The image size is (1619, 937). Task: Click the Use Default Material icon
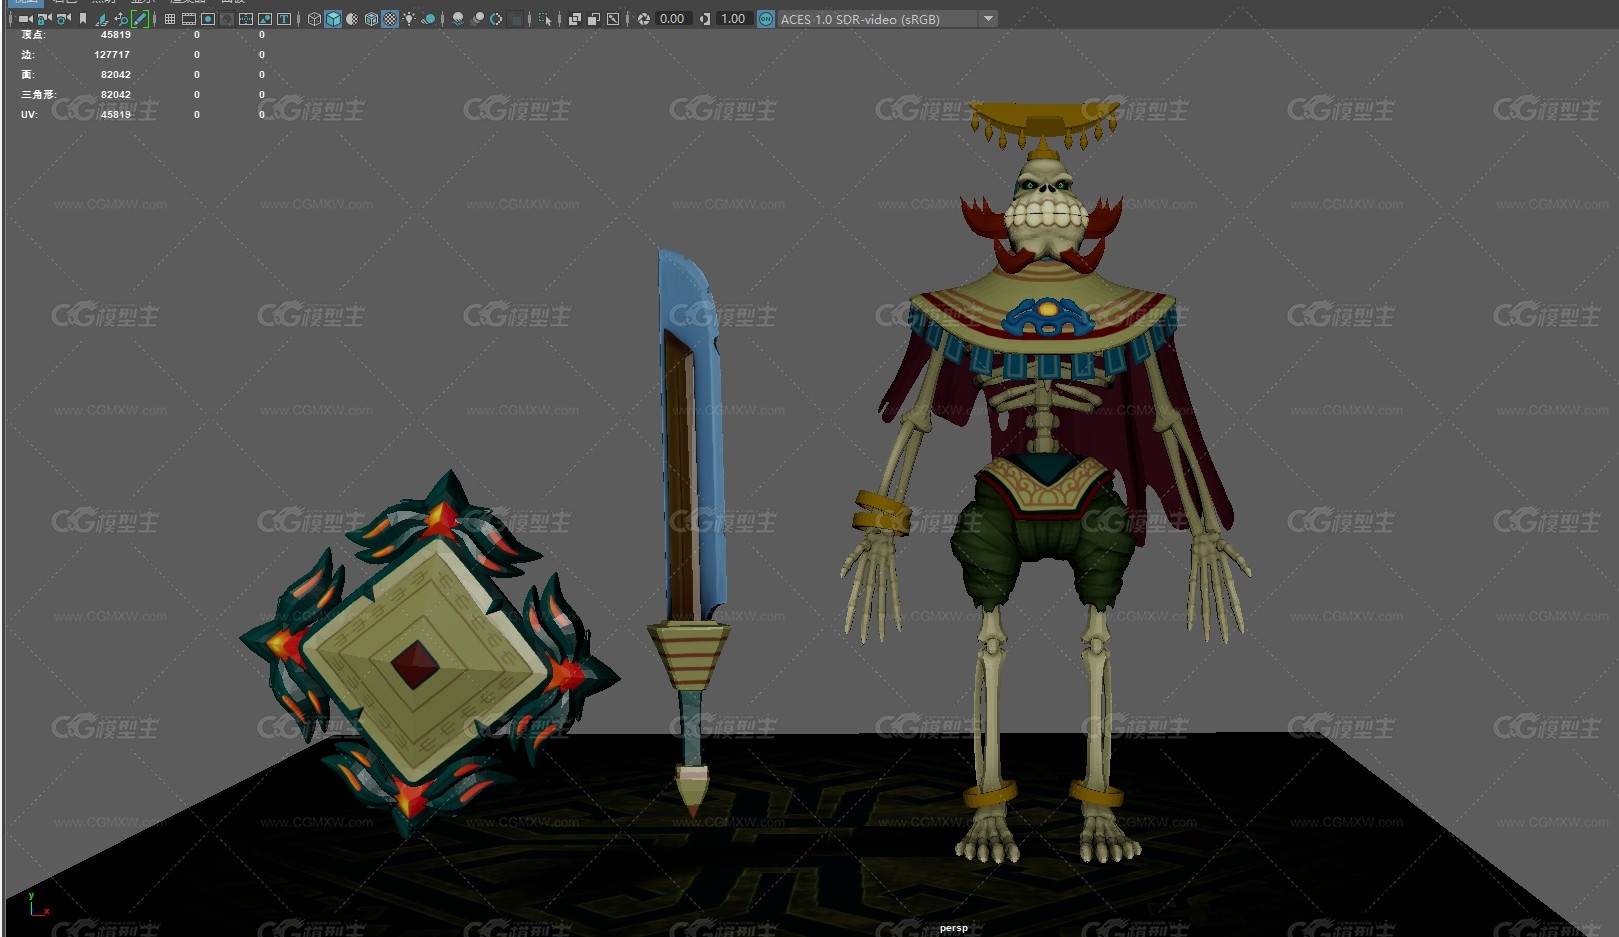[352, 19]
